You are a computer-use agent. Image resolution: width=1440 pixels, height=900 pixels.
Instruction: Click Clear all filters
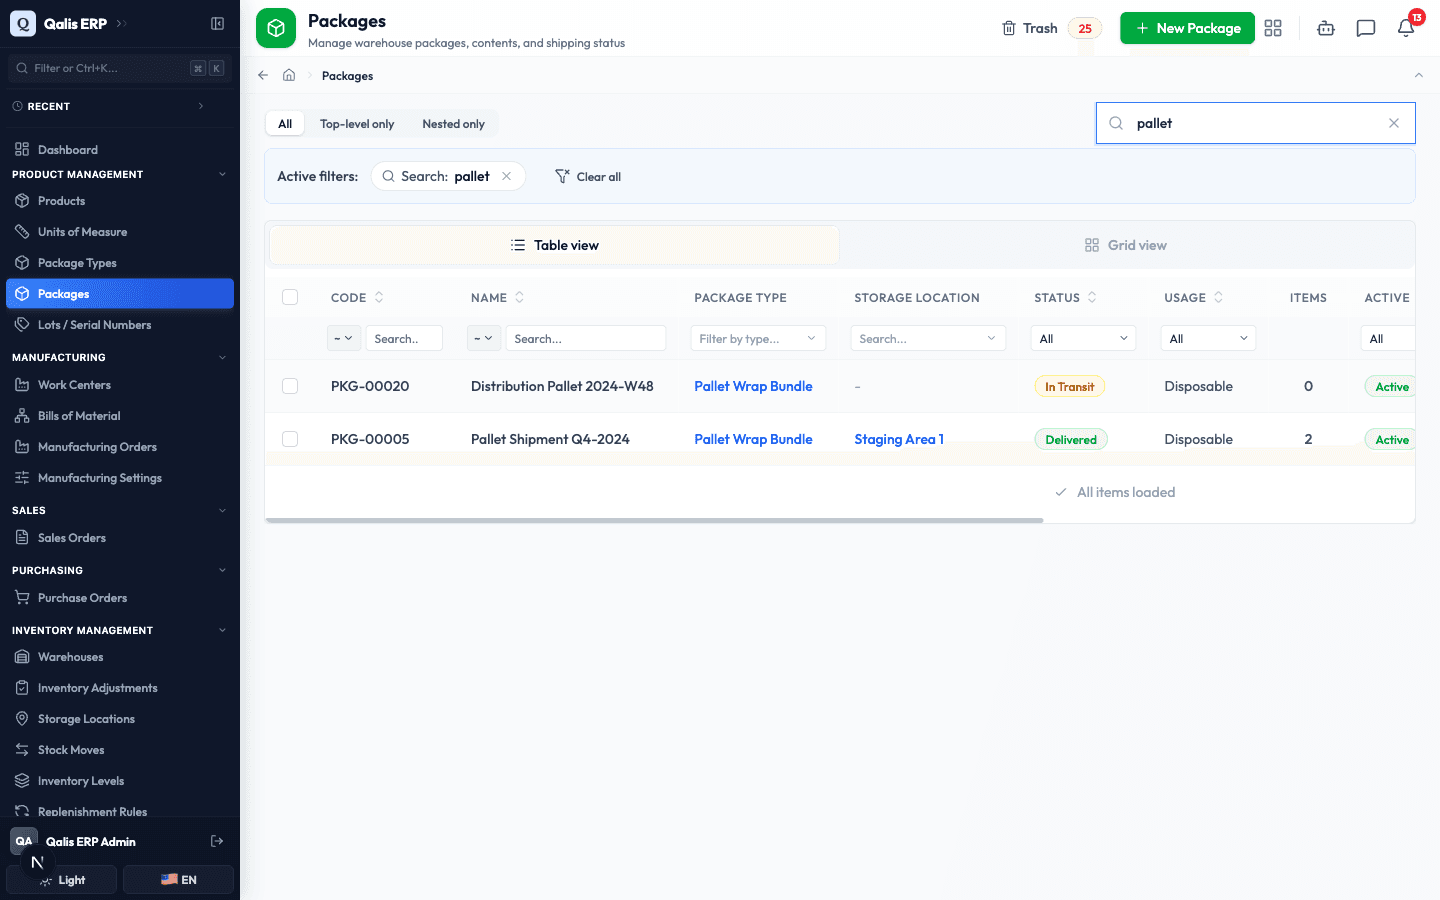588,176
